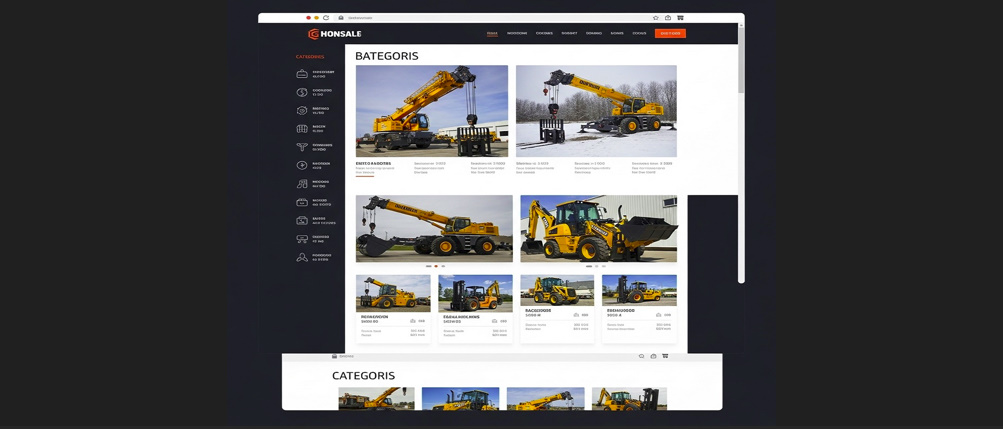Open the last navigation menu item before orange button
This screenshot has width=1003, height=429.
639,34
